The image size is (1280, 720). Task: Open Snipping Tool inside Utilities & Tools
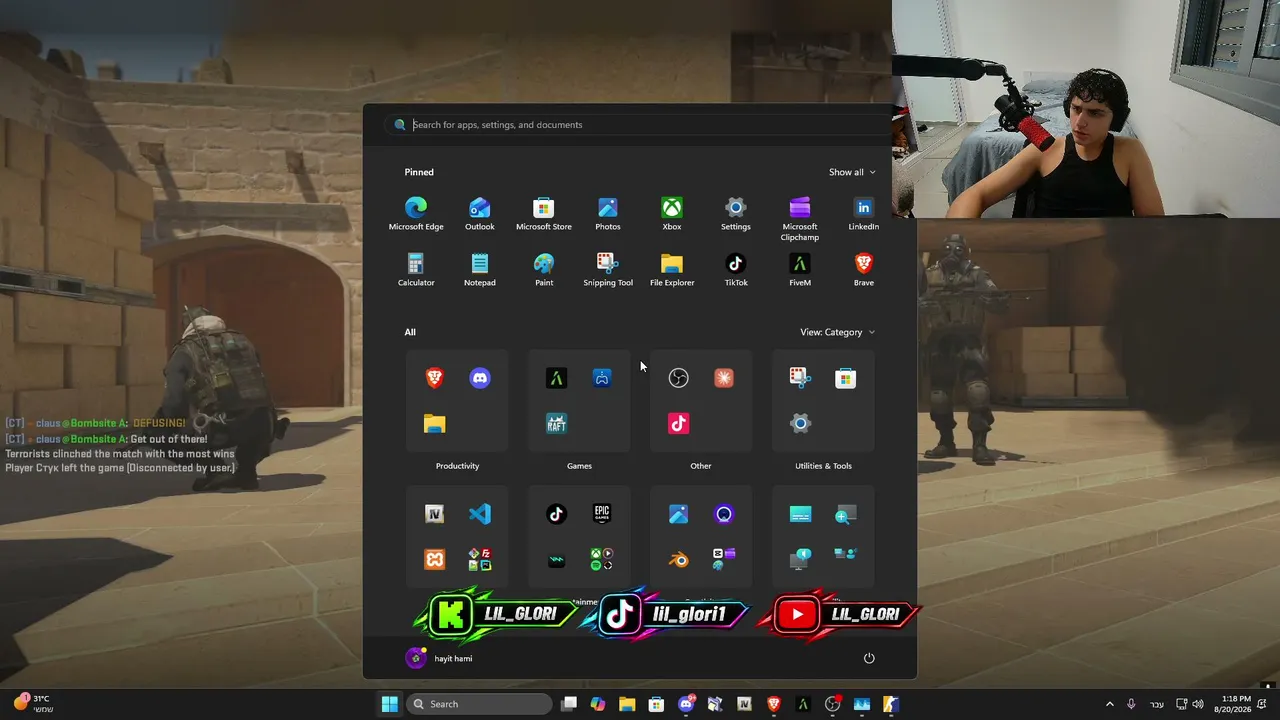coord(800,378)
